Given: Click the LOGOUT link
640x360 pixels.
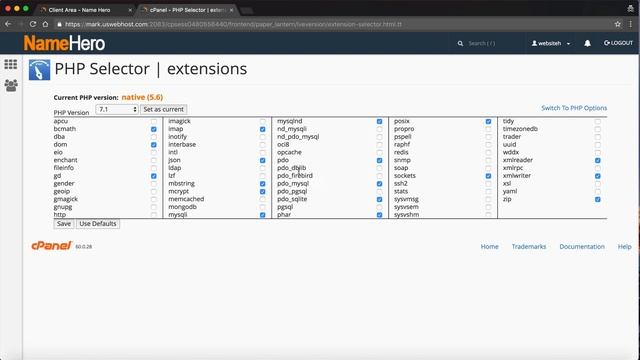Looking at the screenshot, I should [x=618, y=43].
